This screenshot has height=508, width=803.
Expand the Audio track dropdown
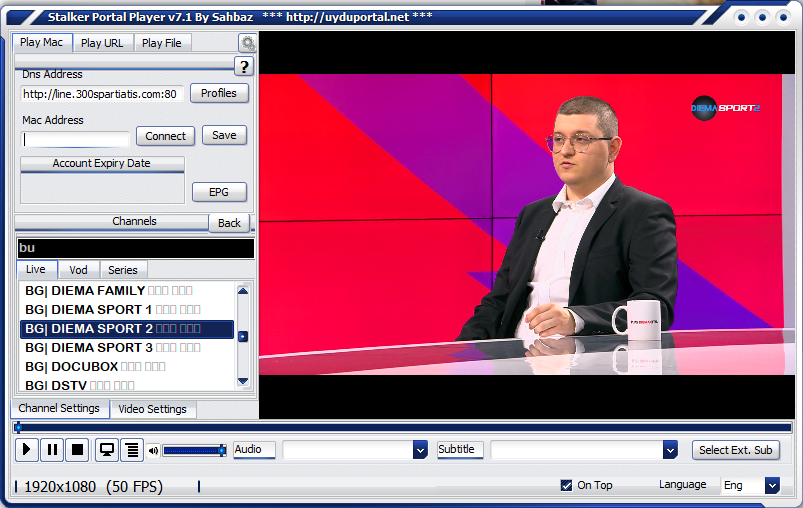click(x=420, y=450)
